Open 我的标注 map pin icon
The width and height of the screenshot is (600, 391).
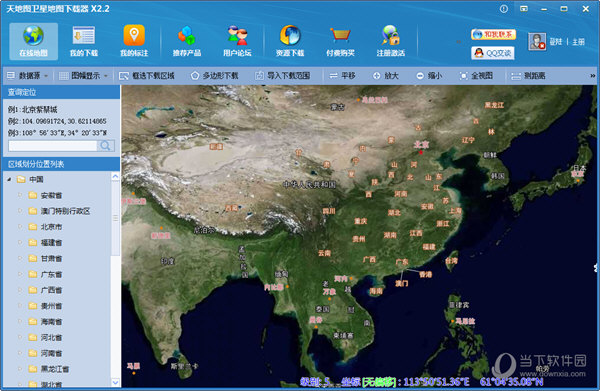click(134, 41)
